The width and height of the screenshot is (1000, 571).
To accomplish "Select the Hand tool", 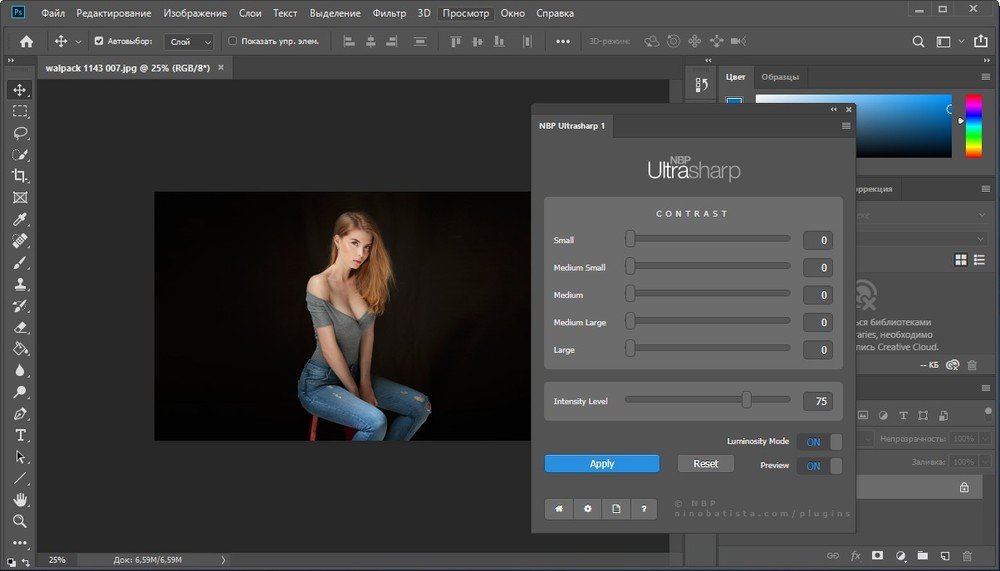I will coord(20,499).
